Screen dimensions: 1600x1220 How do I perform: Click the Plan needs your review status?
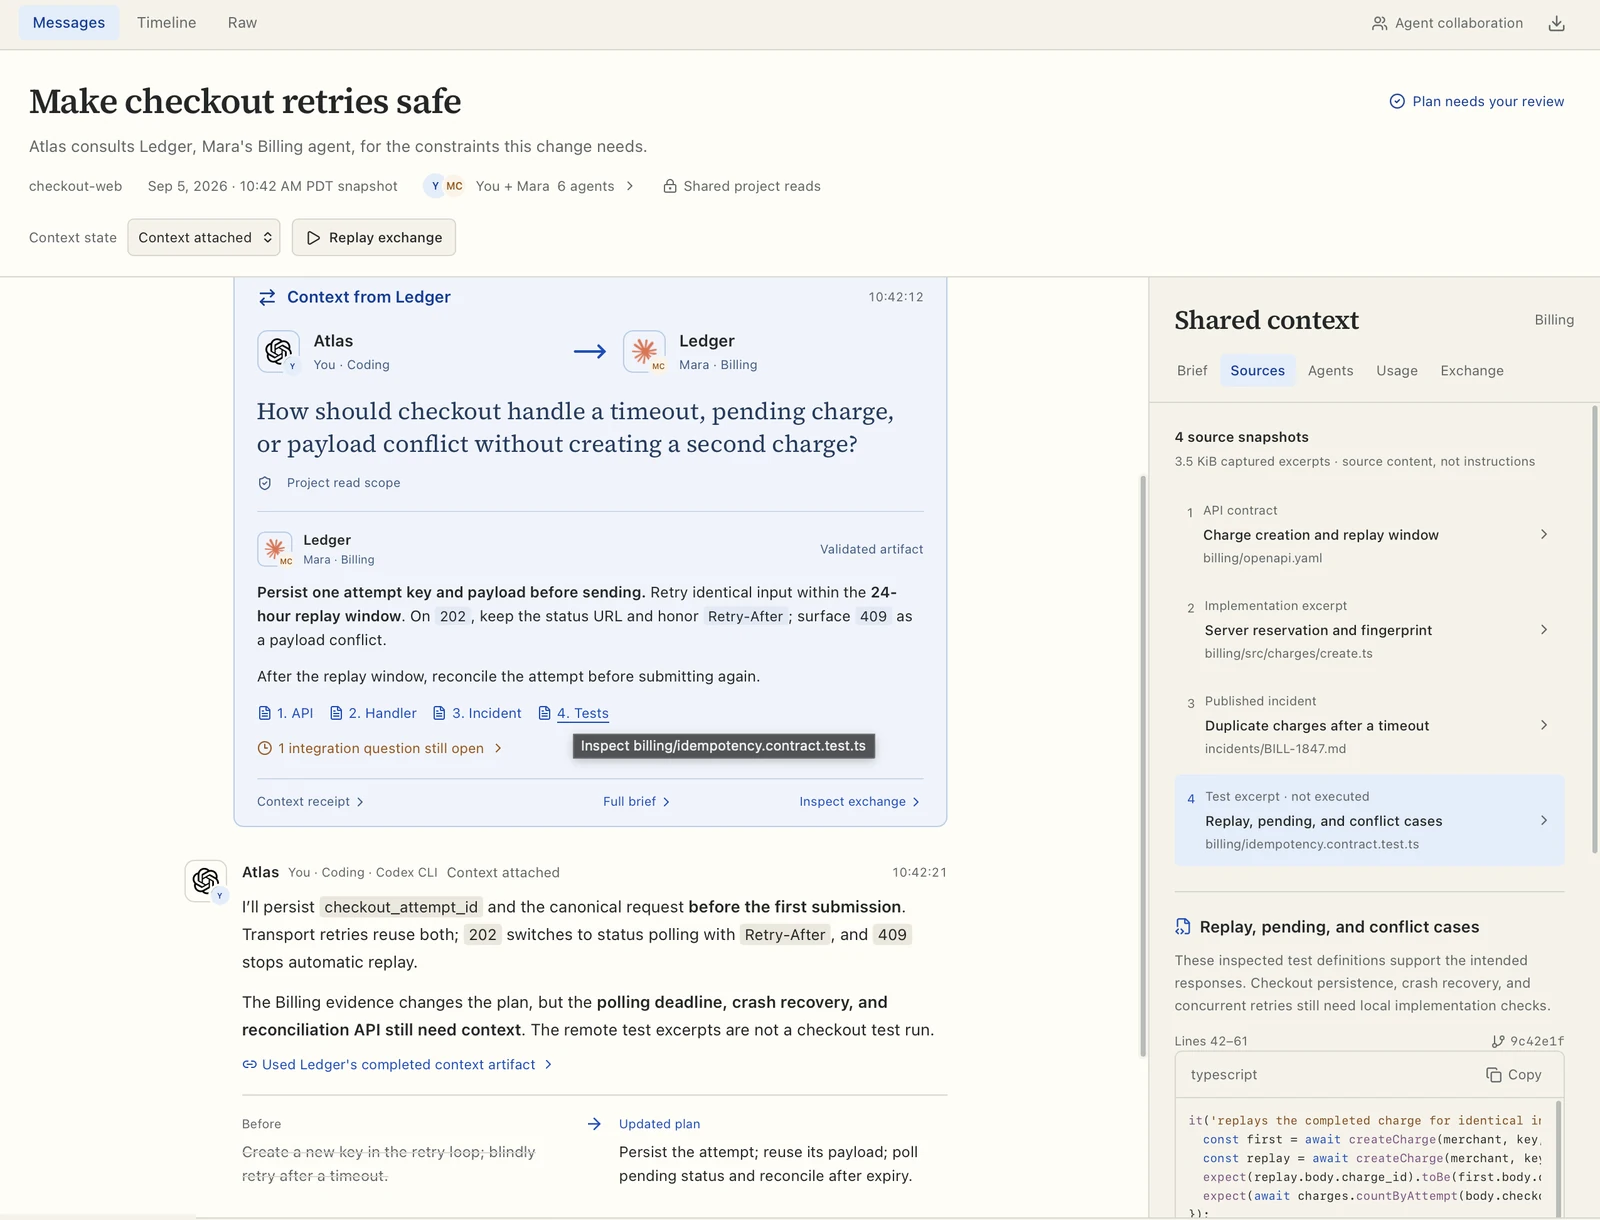[1477, 101]
